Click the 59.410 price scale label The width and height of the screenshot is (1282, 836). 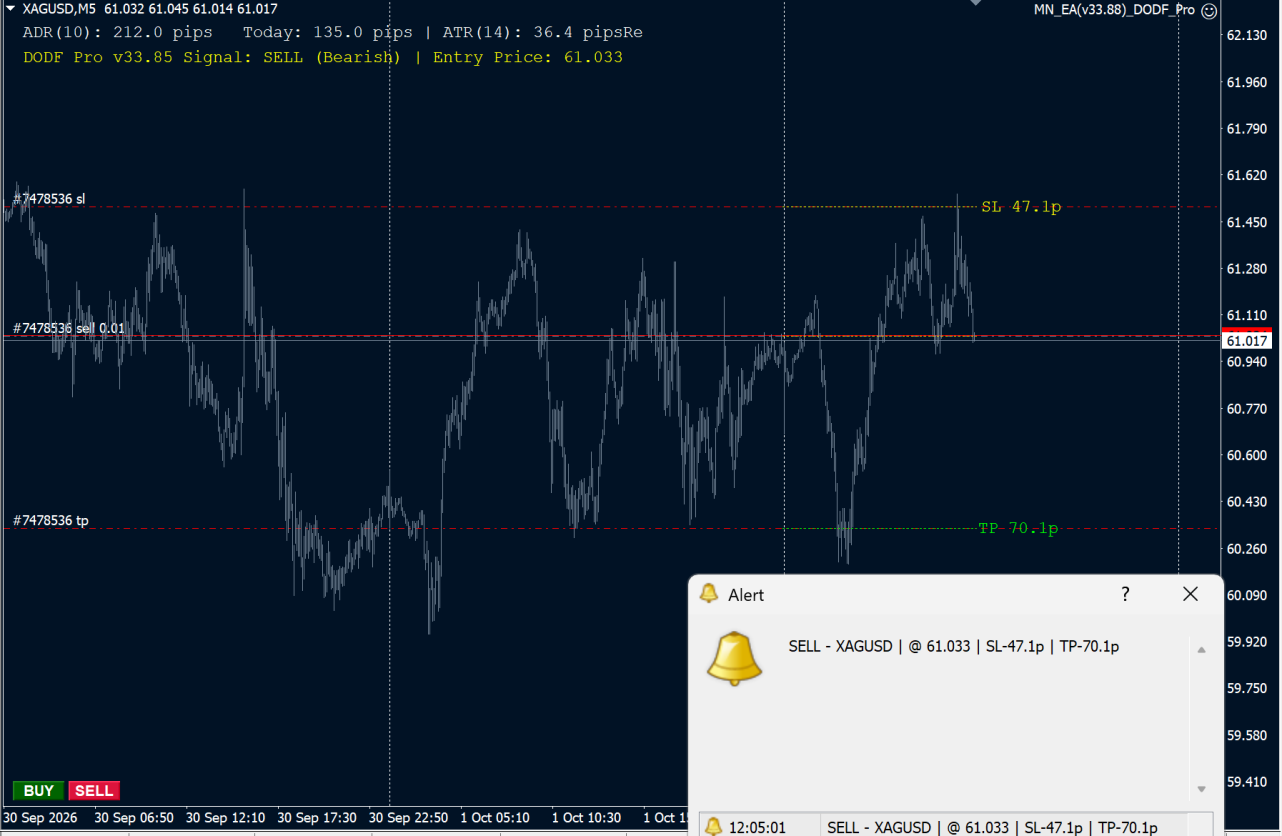(x=1246, y=782)
